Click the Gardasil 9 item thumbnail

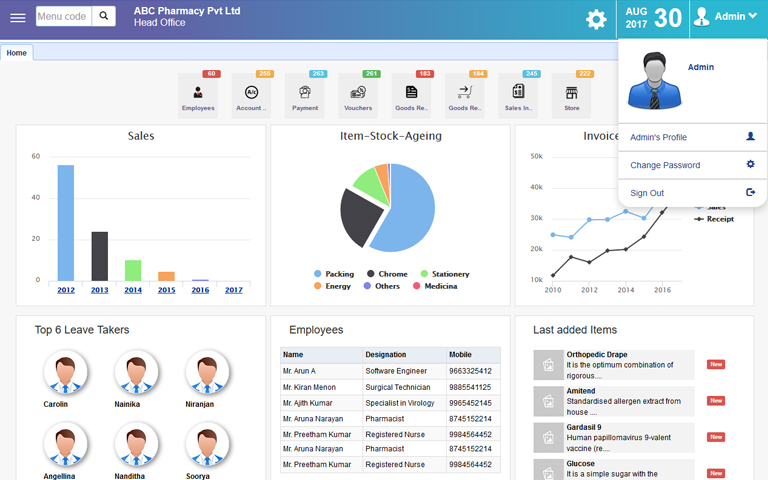(549, 437)
